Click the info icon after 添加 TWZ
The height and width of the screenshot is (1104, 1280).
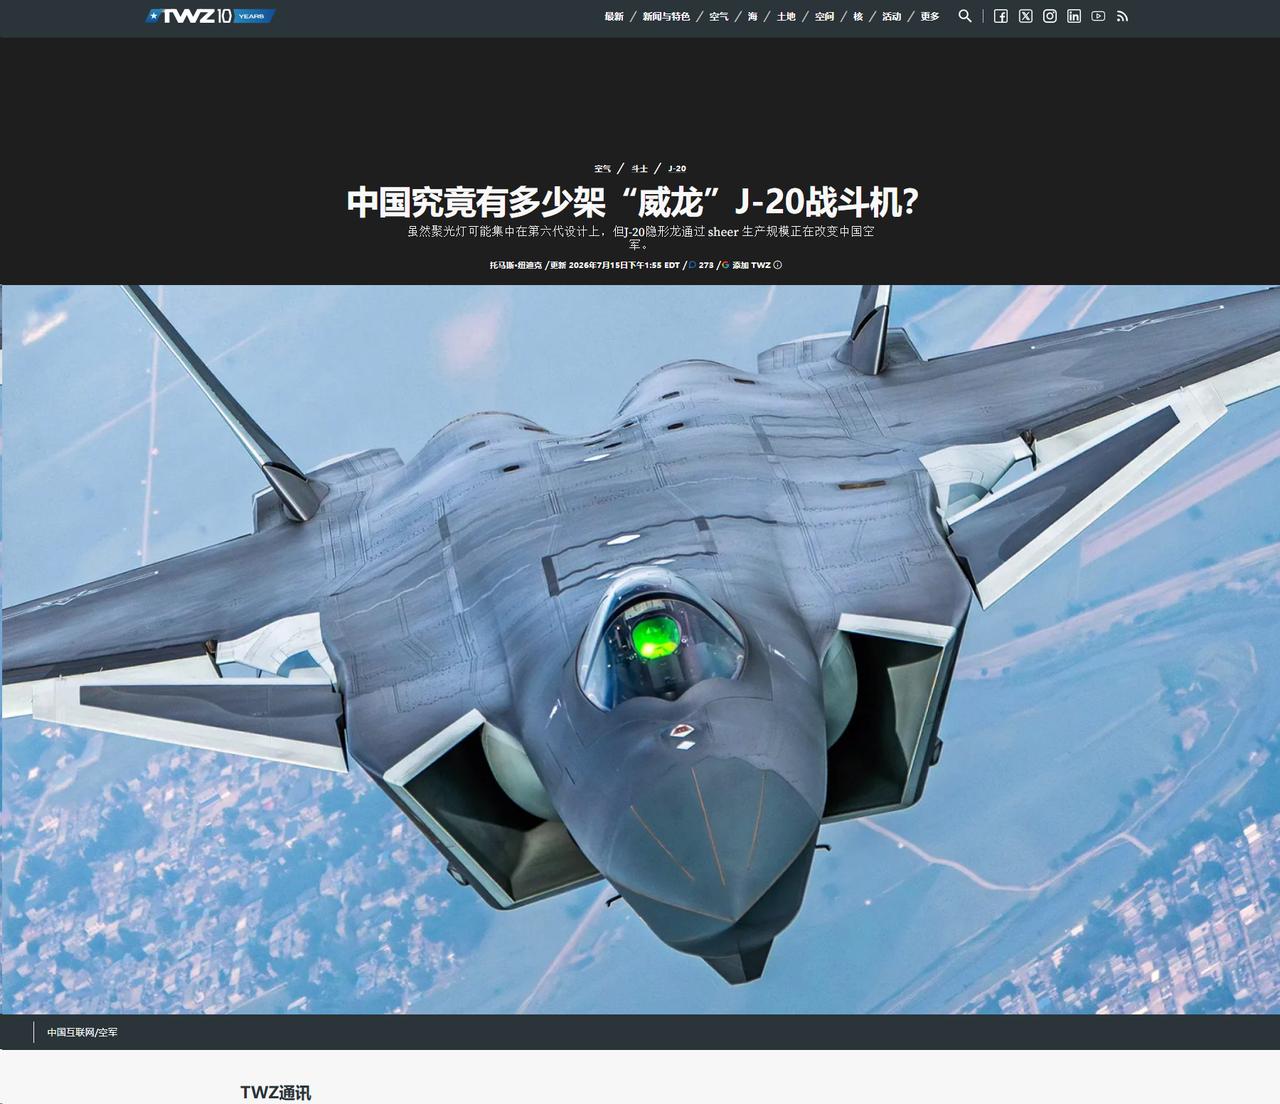coord(778,265)
